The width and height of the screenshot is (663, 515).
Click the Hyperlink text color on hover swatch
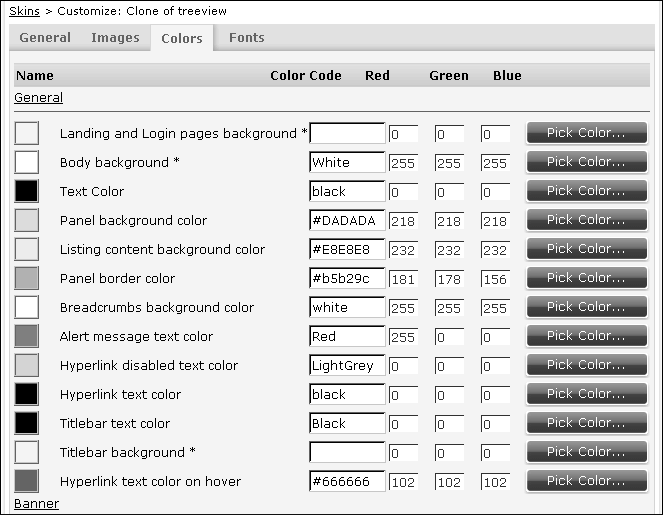point(27,481)
